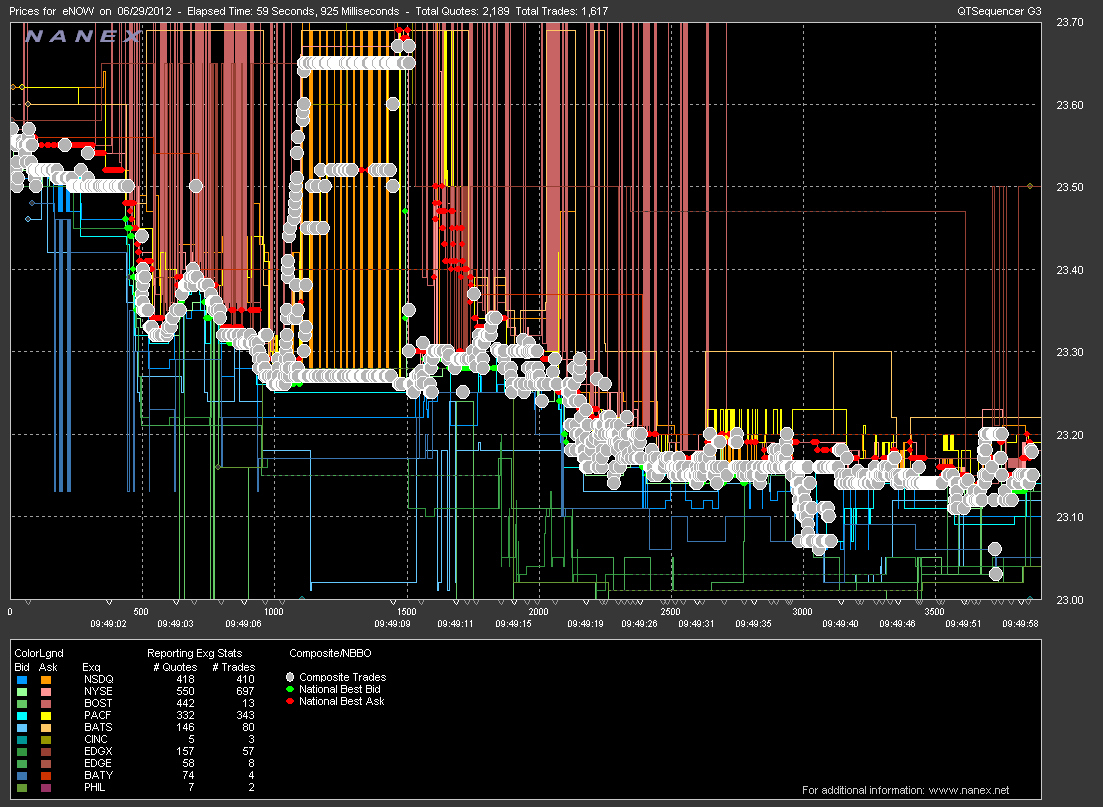
Task: Select the BATY bid color swatch
Action: coord(22,775)
